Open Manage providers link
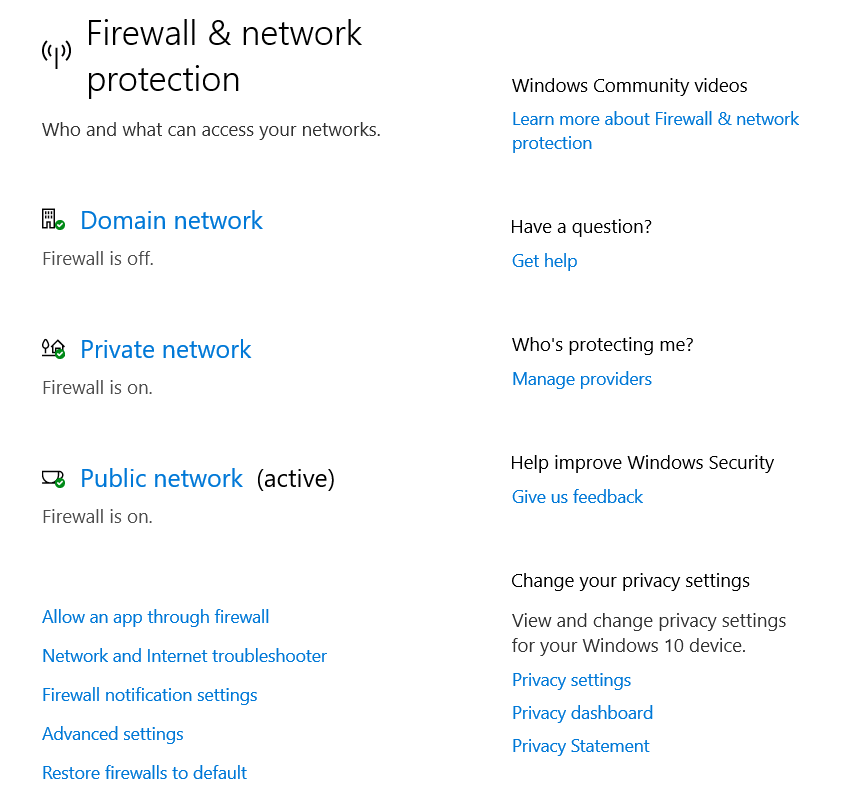The height and width of the screenshot is (800, 854). (x=582, y=379)
